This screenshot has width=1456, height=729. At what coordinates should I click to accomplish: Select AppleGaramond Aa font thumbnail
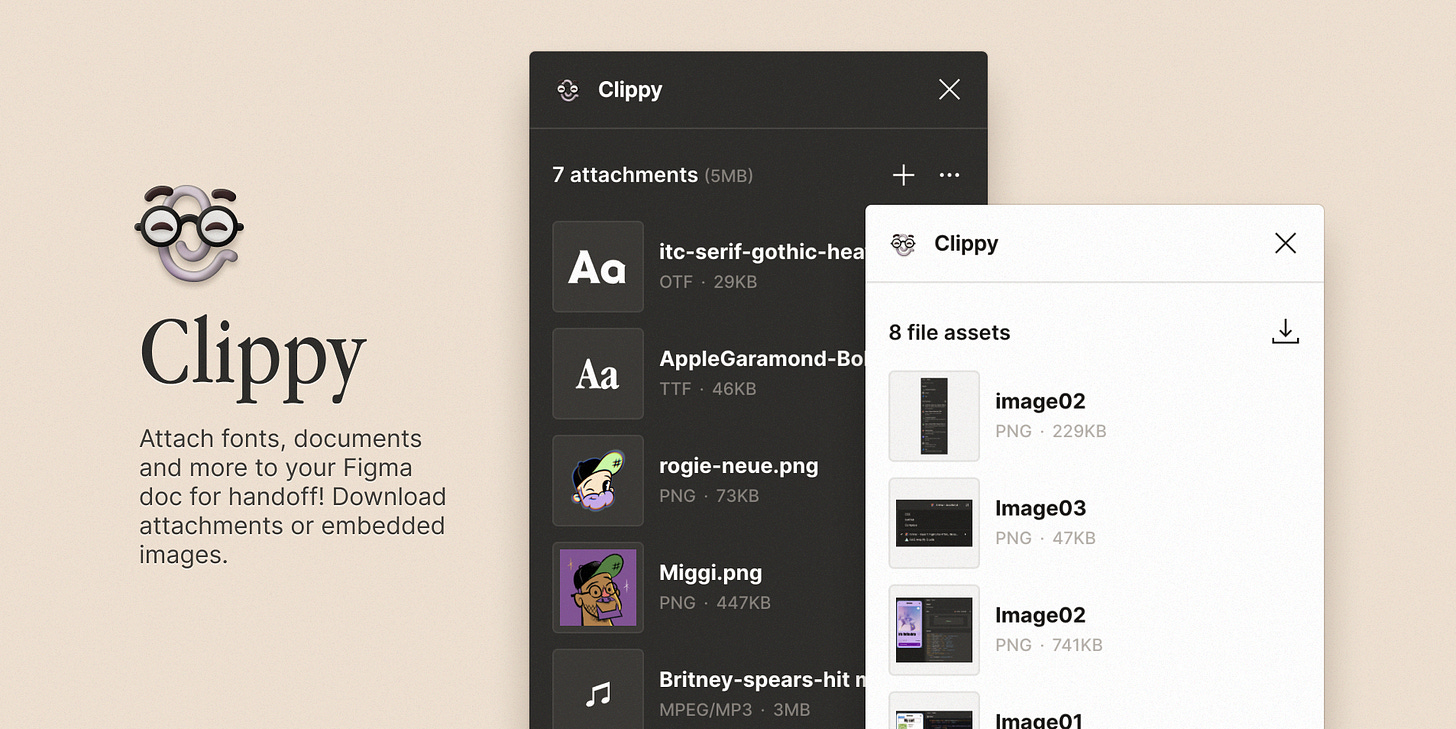click(598, 374)
